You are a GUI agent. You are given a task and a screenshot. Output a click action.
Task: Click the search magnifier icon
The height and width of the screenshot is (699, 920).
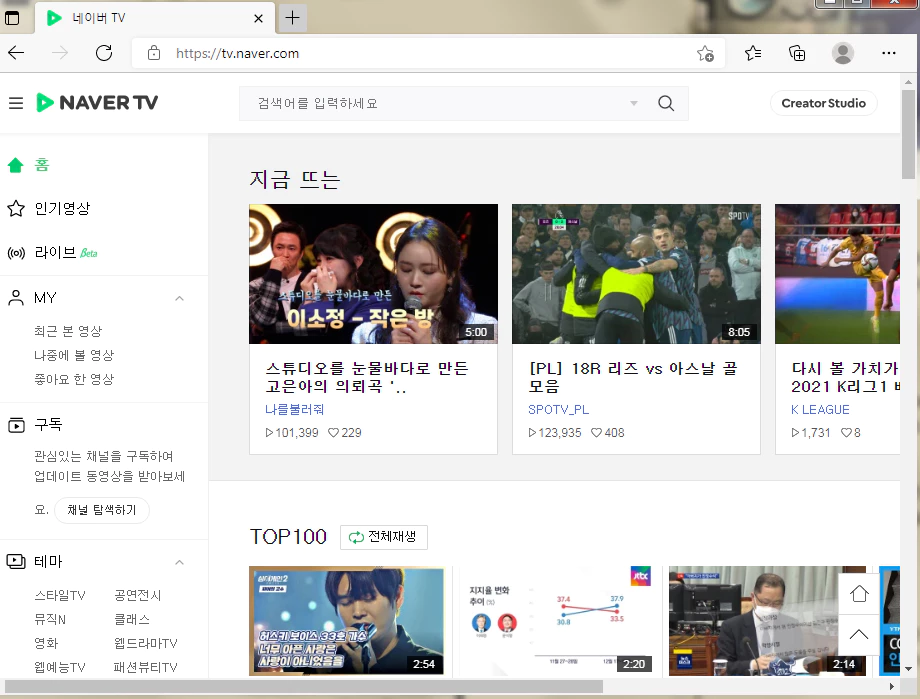coord(666,103)
